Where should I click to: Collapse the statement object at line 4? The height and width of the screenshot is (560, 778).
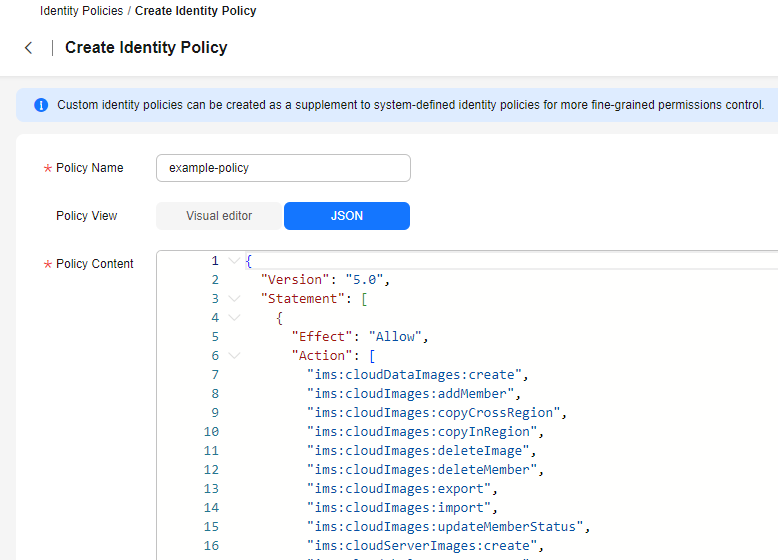234,318
